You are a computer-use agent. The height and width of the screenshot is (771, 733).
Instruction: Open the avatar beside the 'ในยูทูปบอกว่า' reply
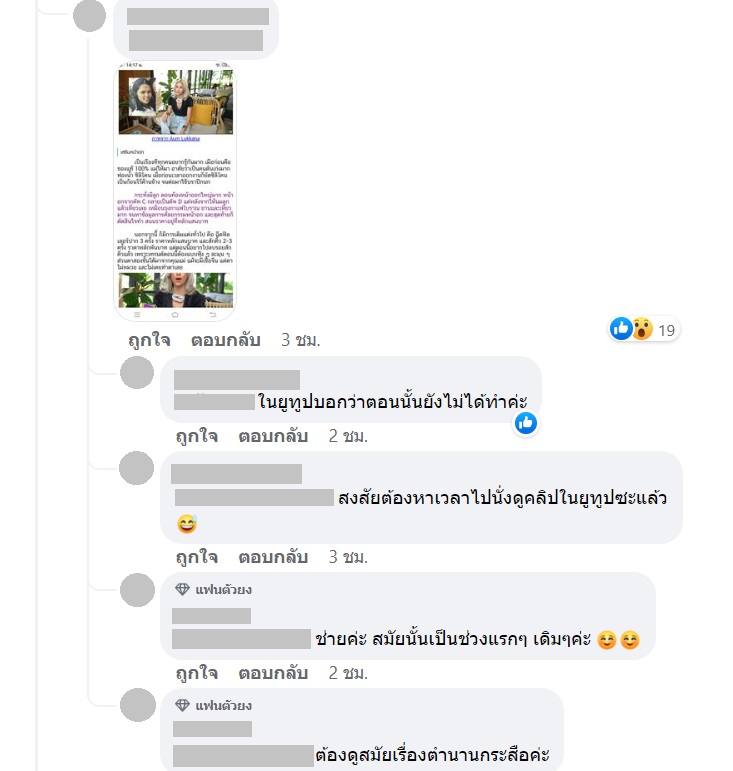(137, 373)
